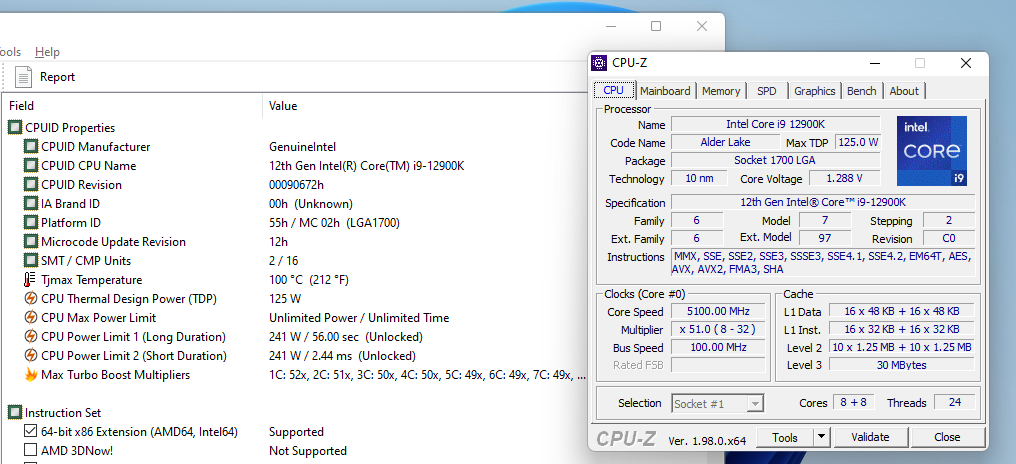Click the Instruction Set chip icon

tap(15, 413)
